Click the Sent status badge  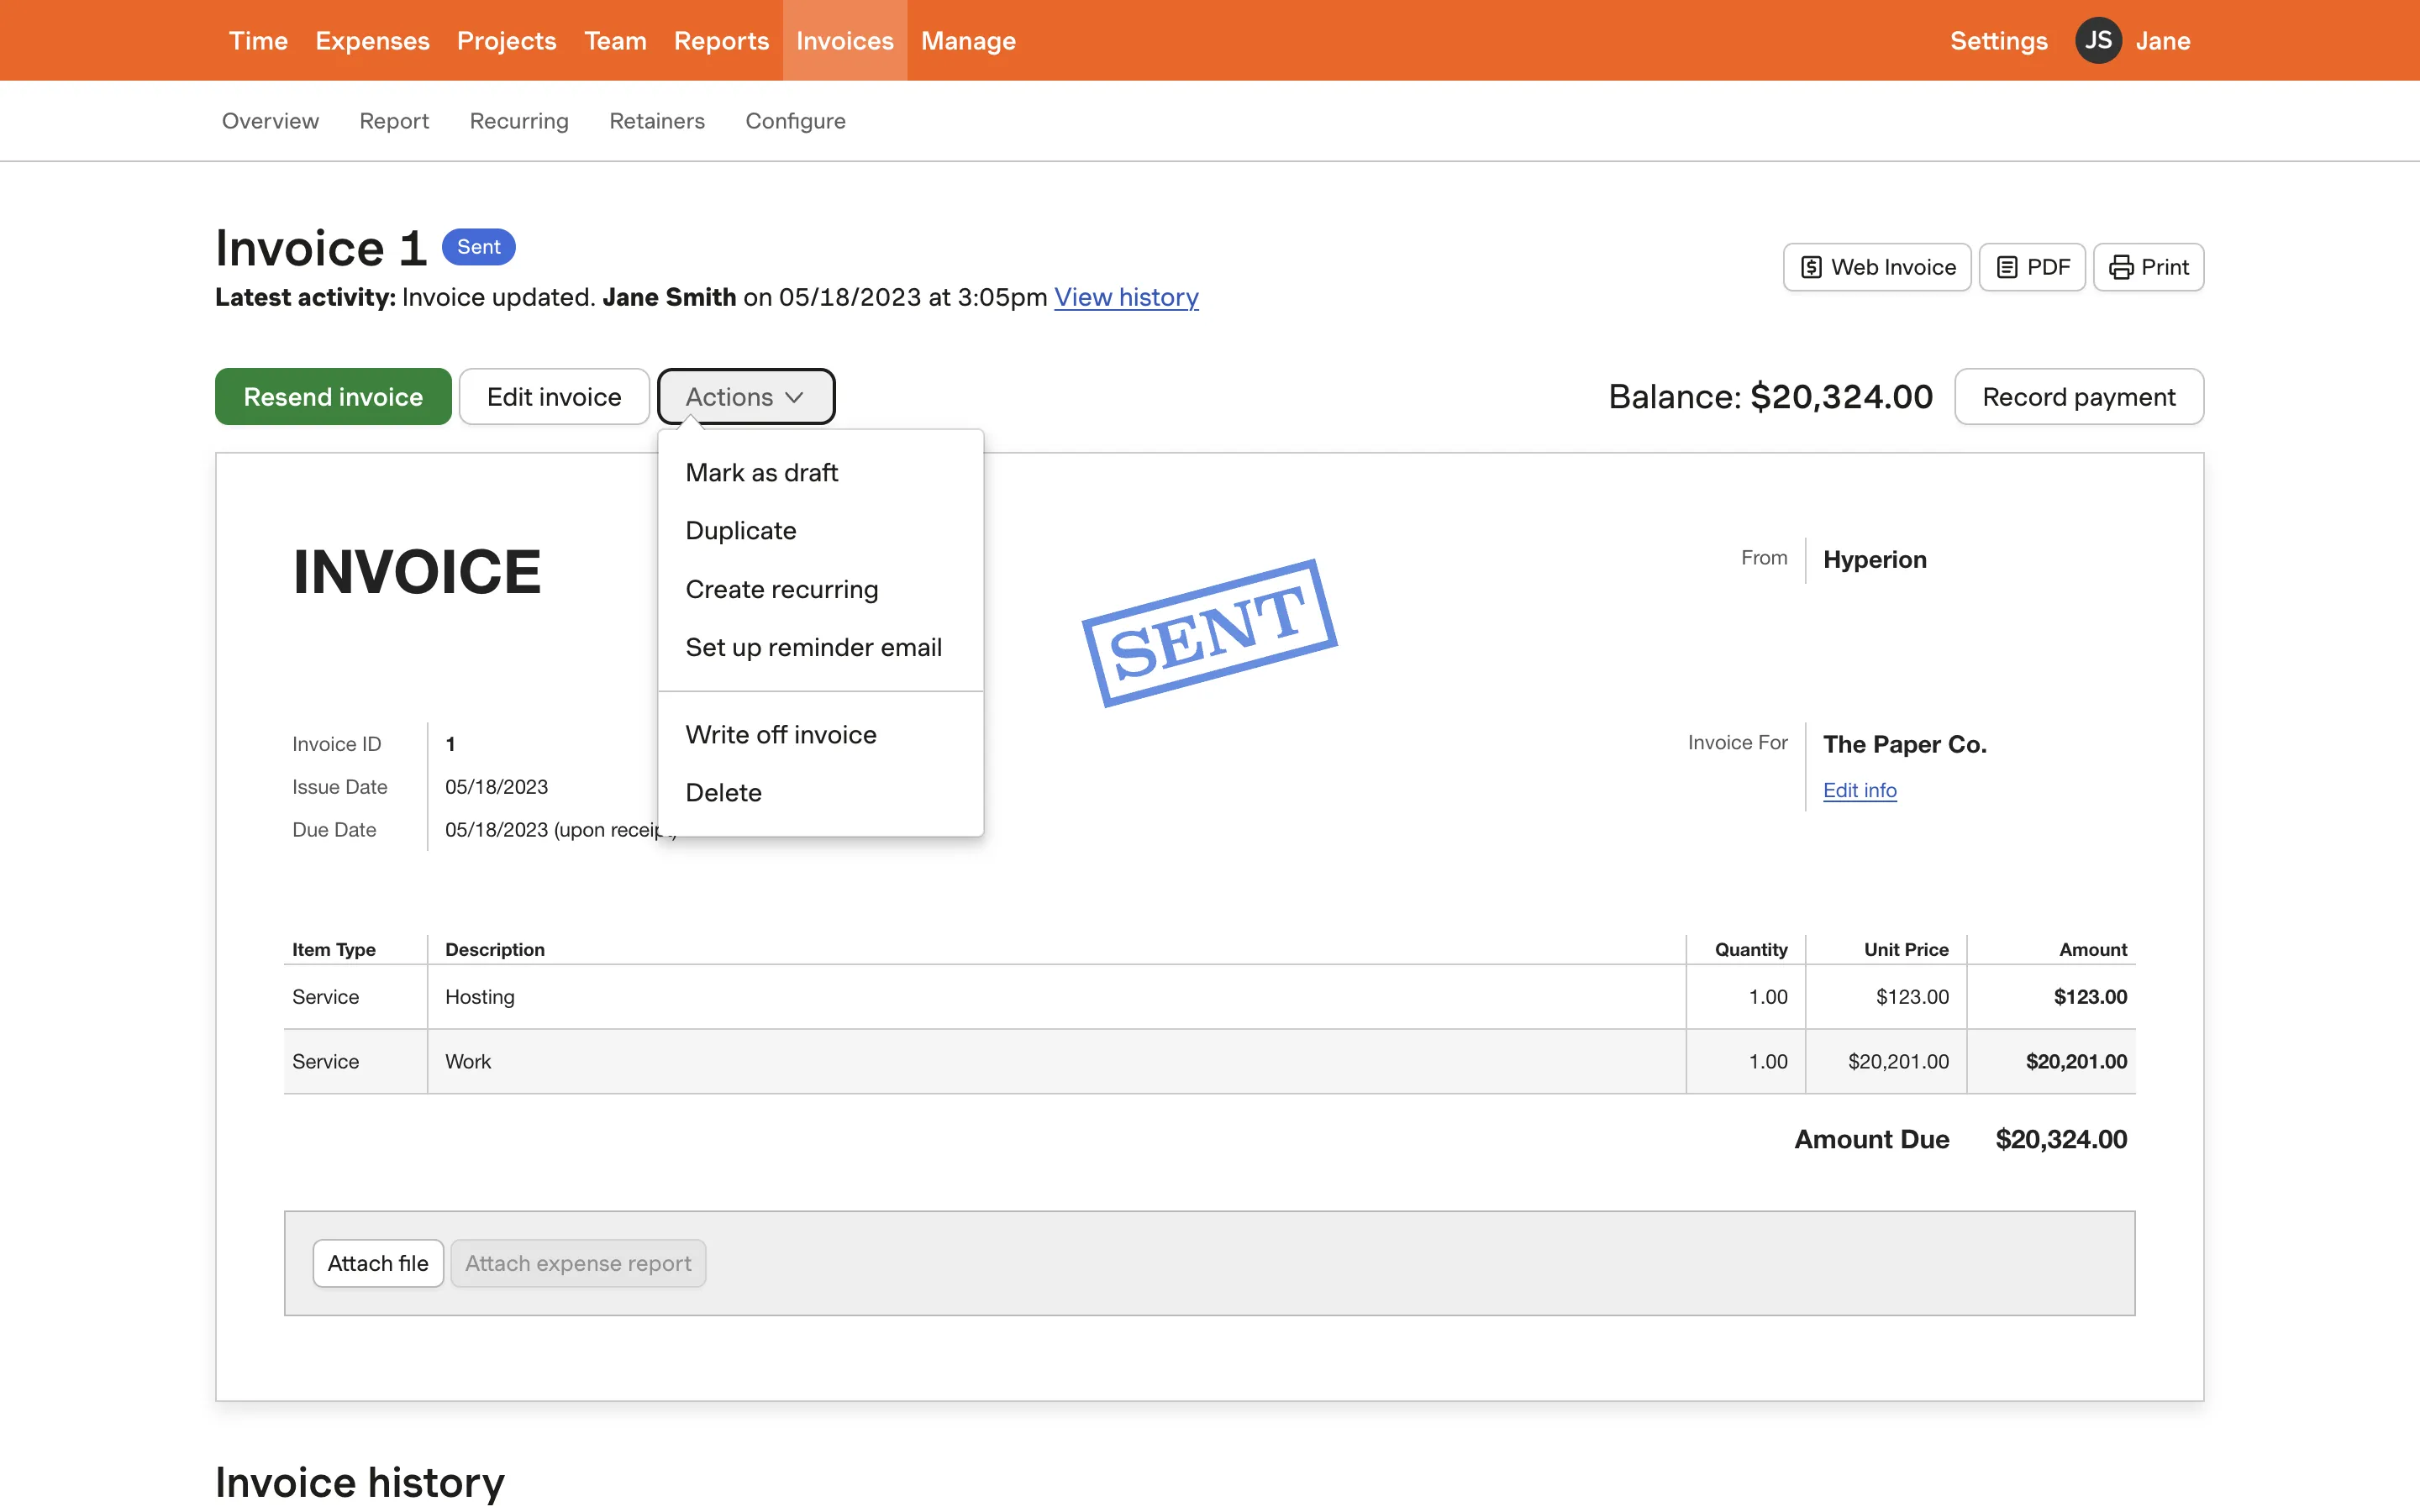point(478,247)
